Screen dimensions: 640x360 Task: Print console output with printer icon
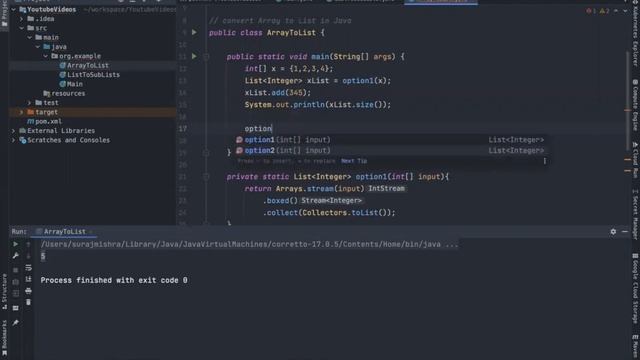tap(28, 291)
